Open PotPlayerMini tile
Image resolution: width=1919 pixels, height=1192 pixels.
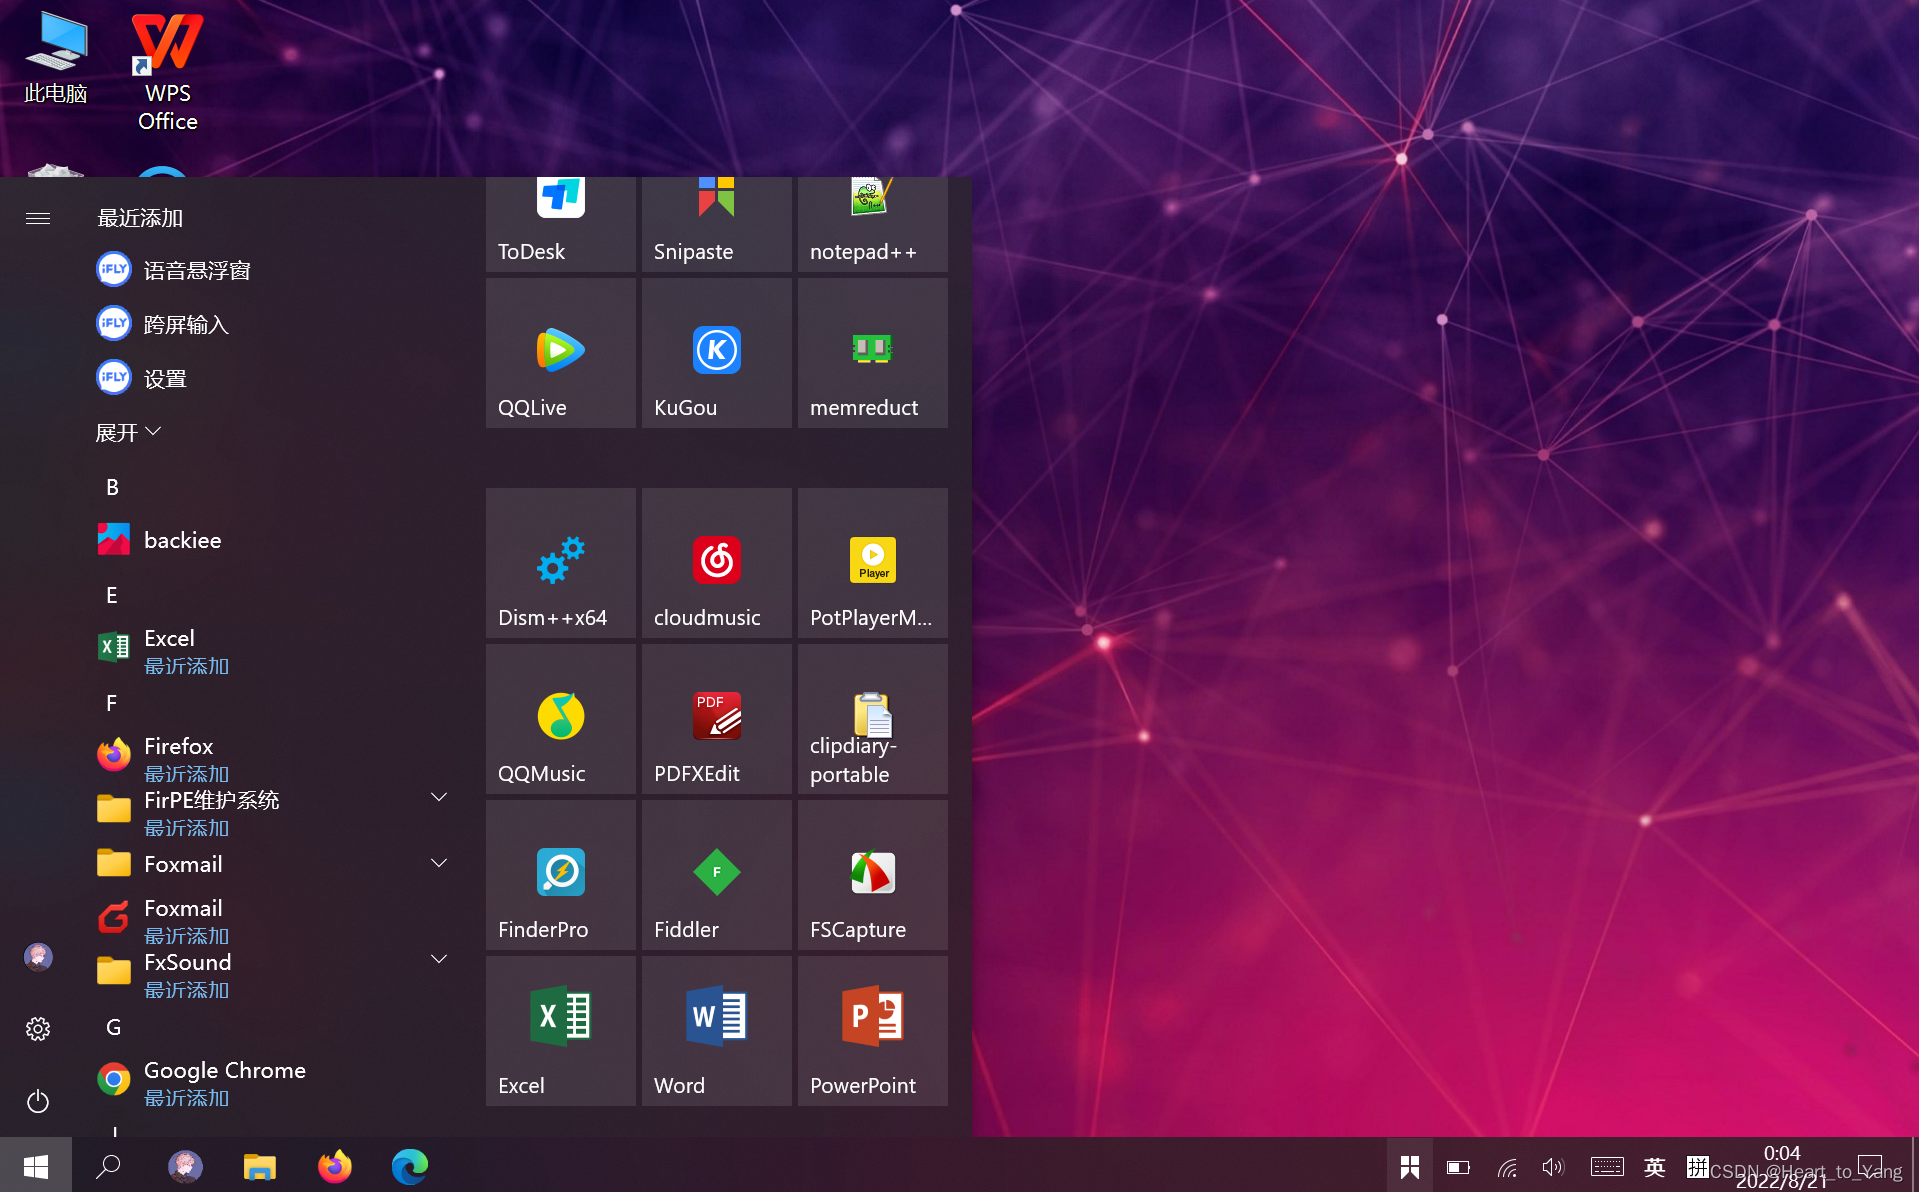click(872, 563)
